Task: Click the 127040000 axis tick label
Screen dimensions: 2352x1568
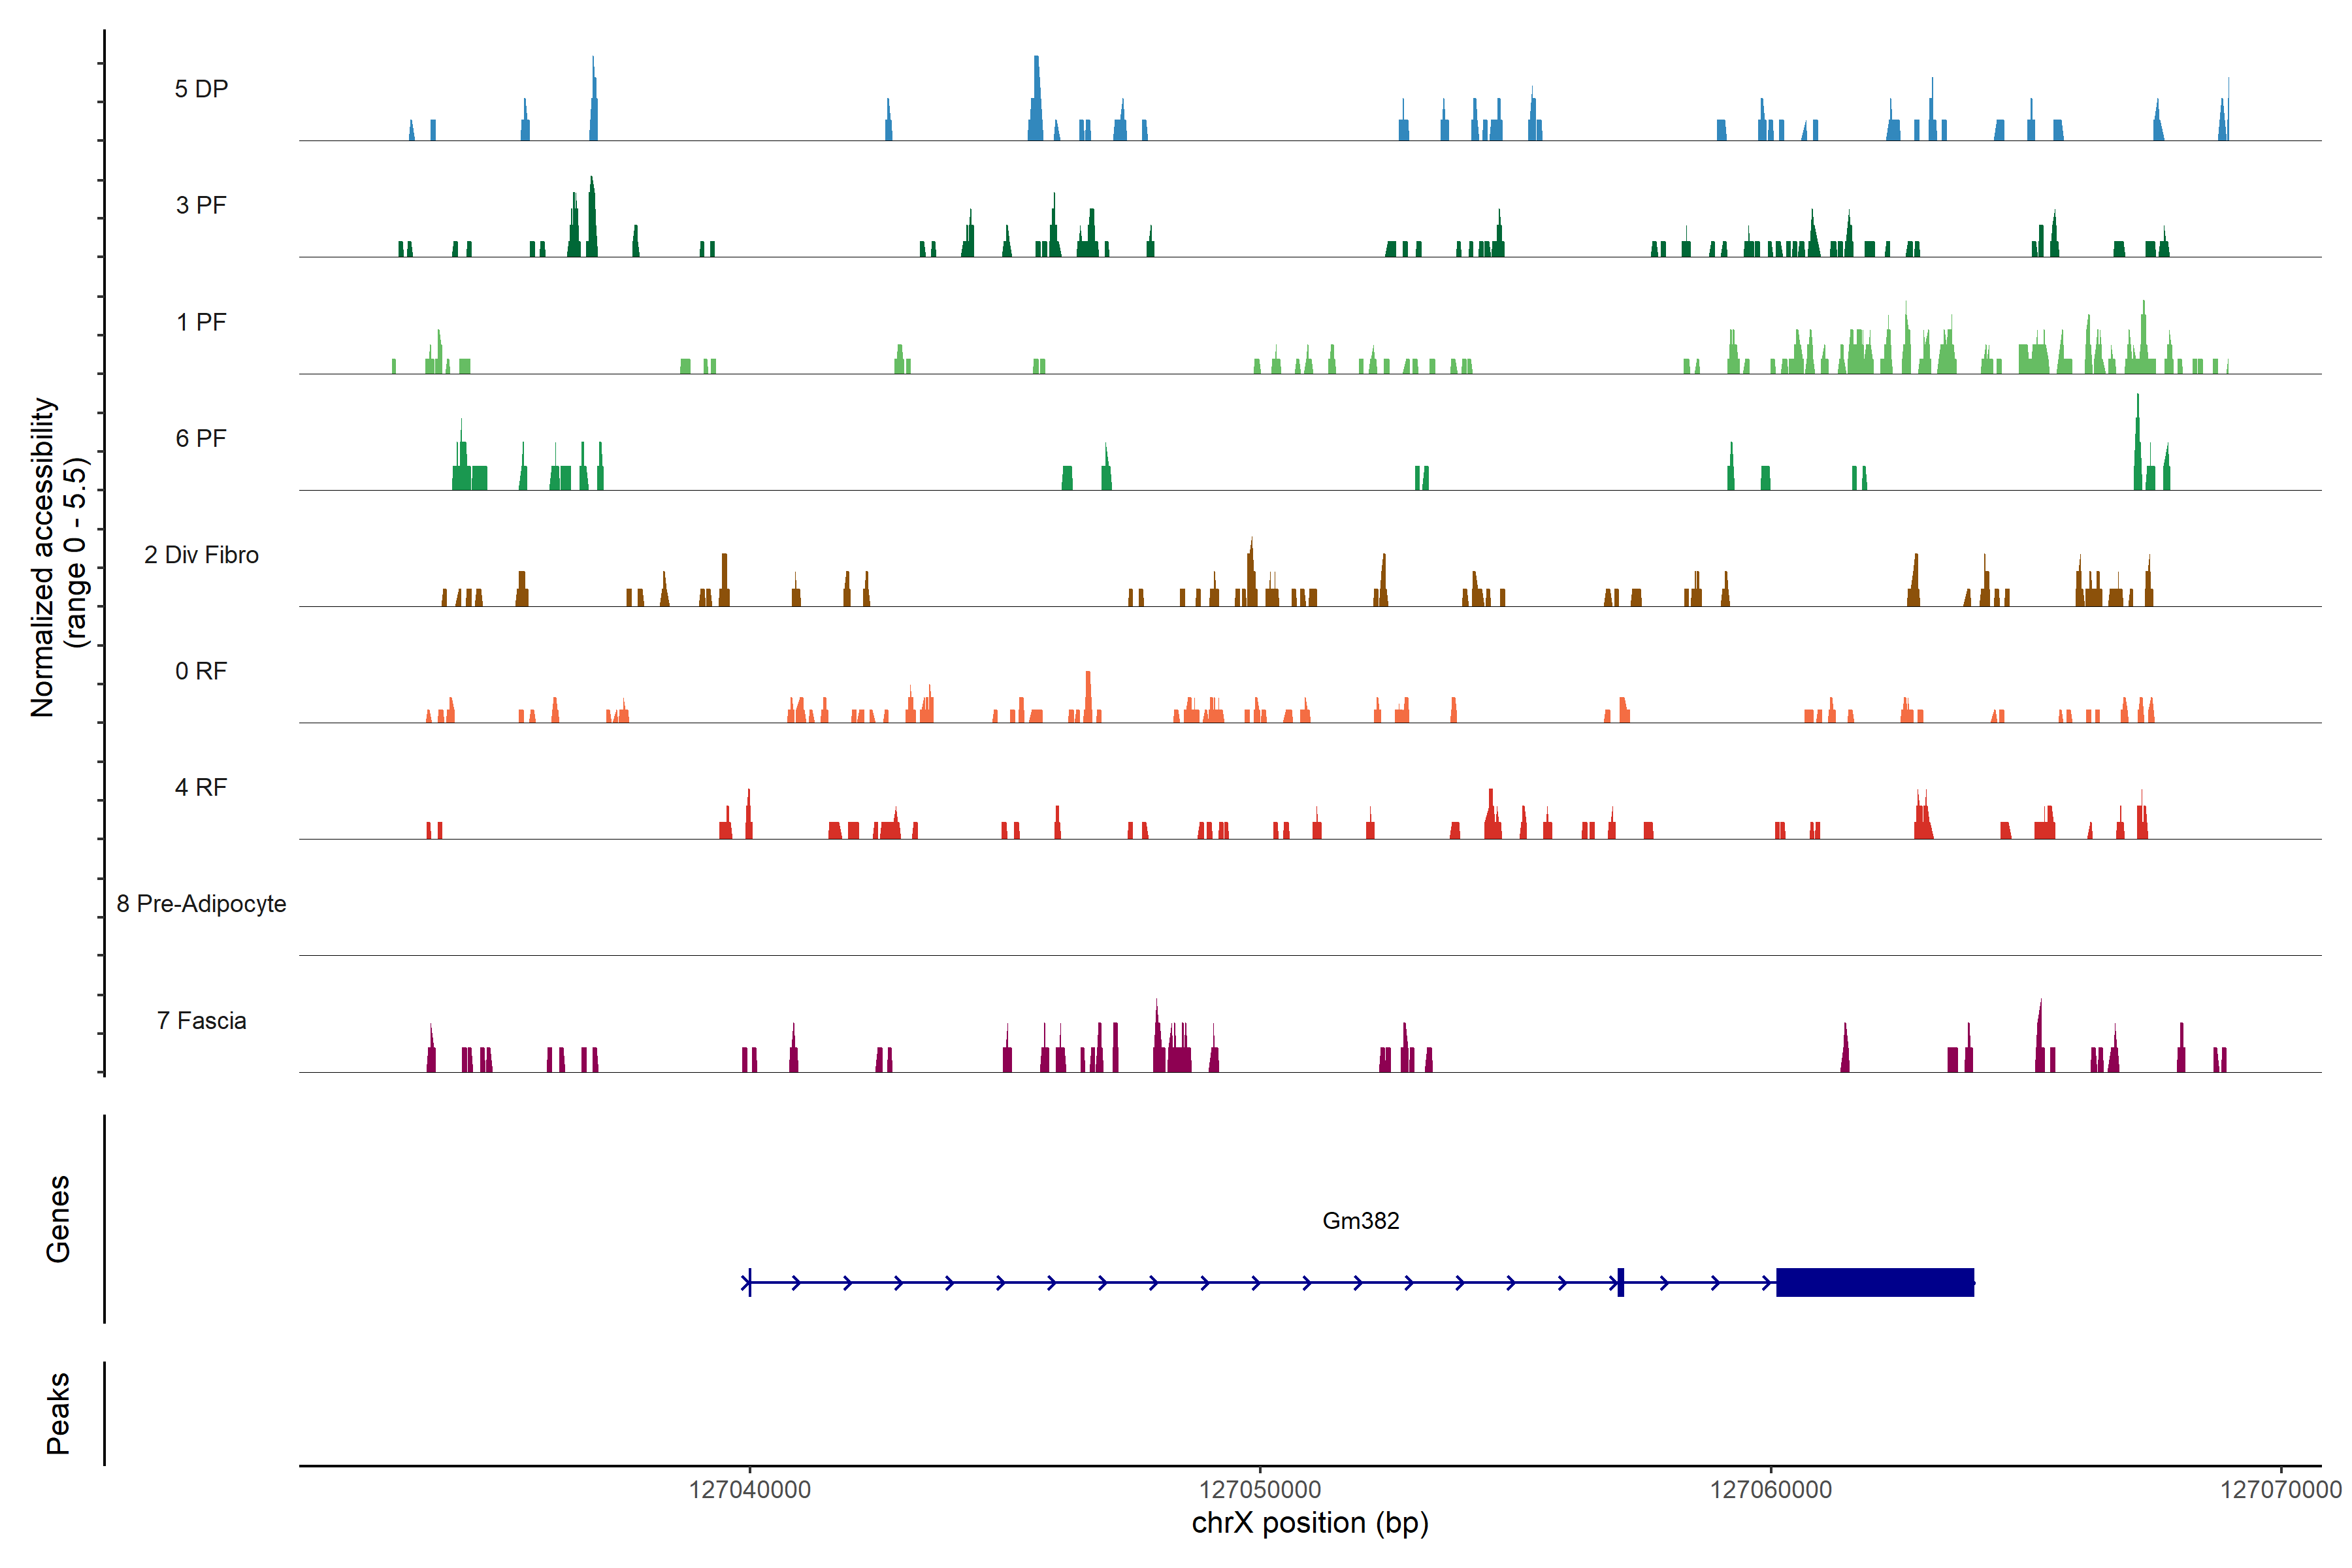Action: pyautogui.click(x=749, y=1490)
